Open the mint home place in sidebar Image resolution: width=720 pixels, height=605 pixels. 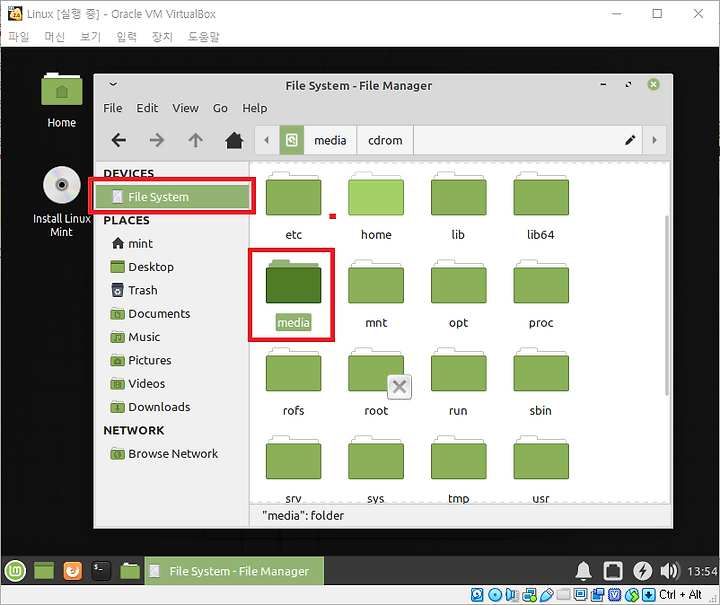[172, 244]
